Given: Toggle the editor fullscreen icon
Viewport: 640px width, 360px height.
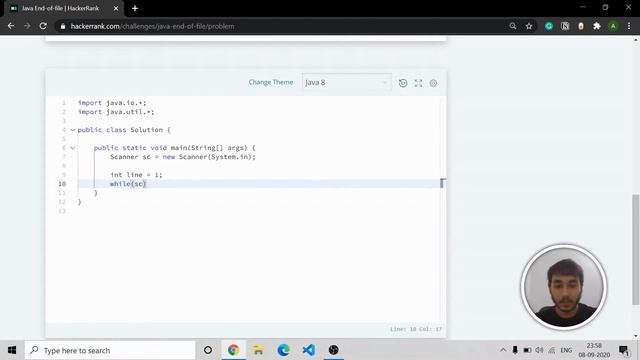Looking at the screenshot, I should pyautogui.click(x=418, y=83).
